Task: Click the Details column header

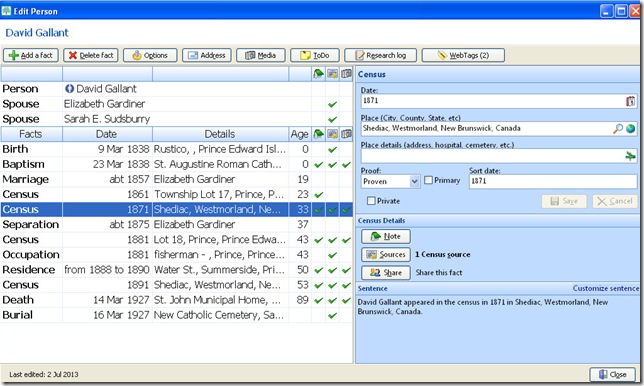Action: coord(220,134)
